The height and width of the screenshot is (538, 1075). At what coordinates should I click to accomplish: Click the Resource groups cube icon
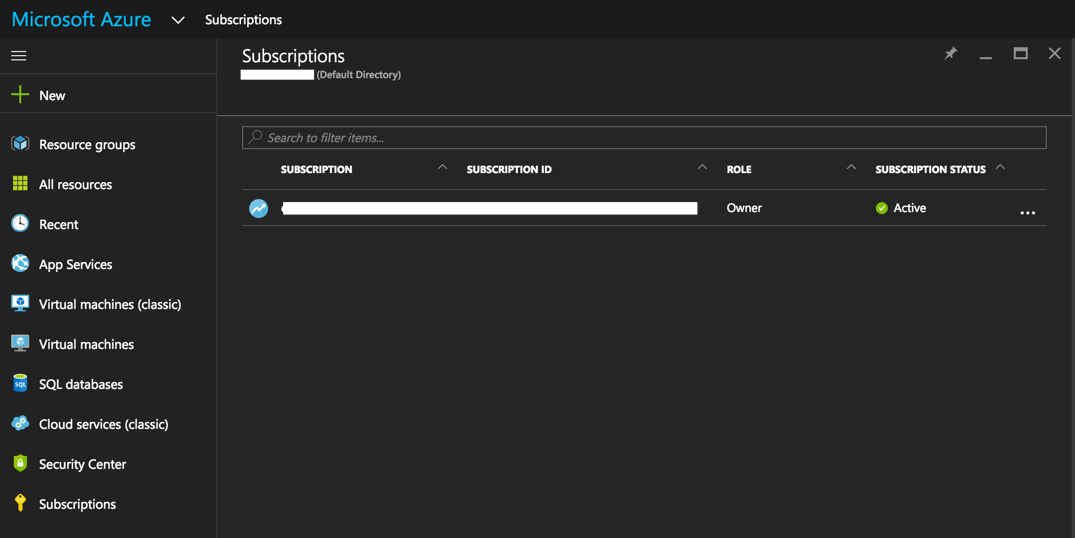[x=20, y=144]
